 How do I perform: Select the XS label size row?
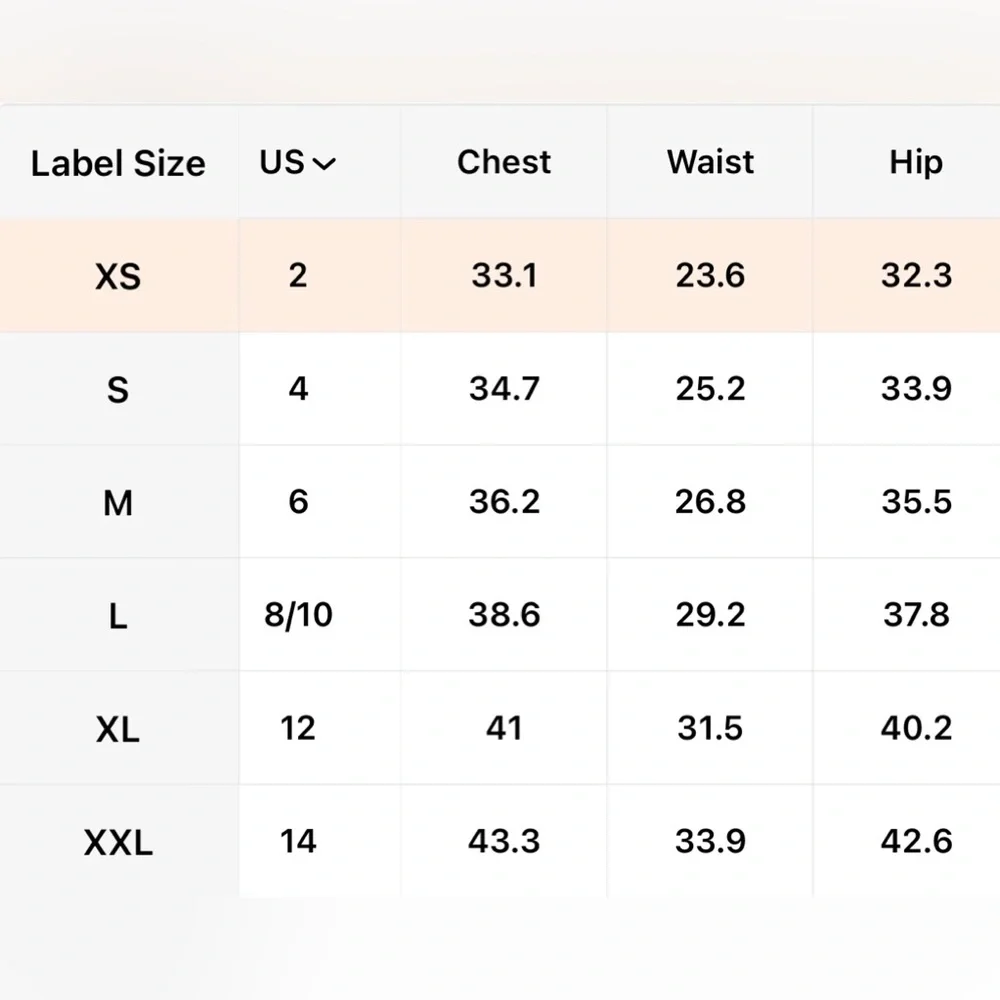(x=500, y=276)
